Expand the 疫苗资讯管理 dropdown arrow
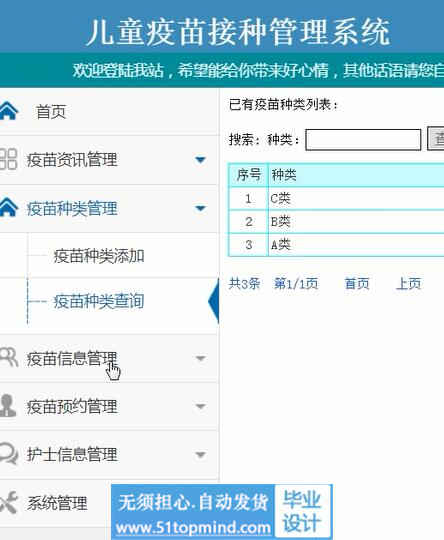Viewport: 444px width, 540px height. 200,159
